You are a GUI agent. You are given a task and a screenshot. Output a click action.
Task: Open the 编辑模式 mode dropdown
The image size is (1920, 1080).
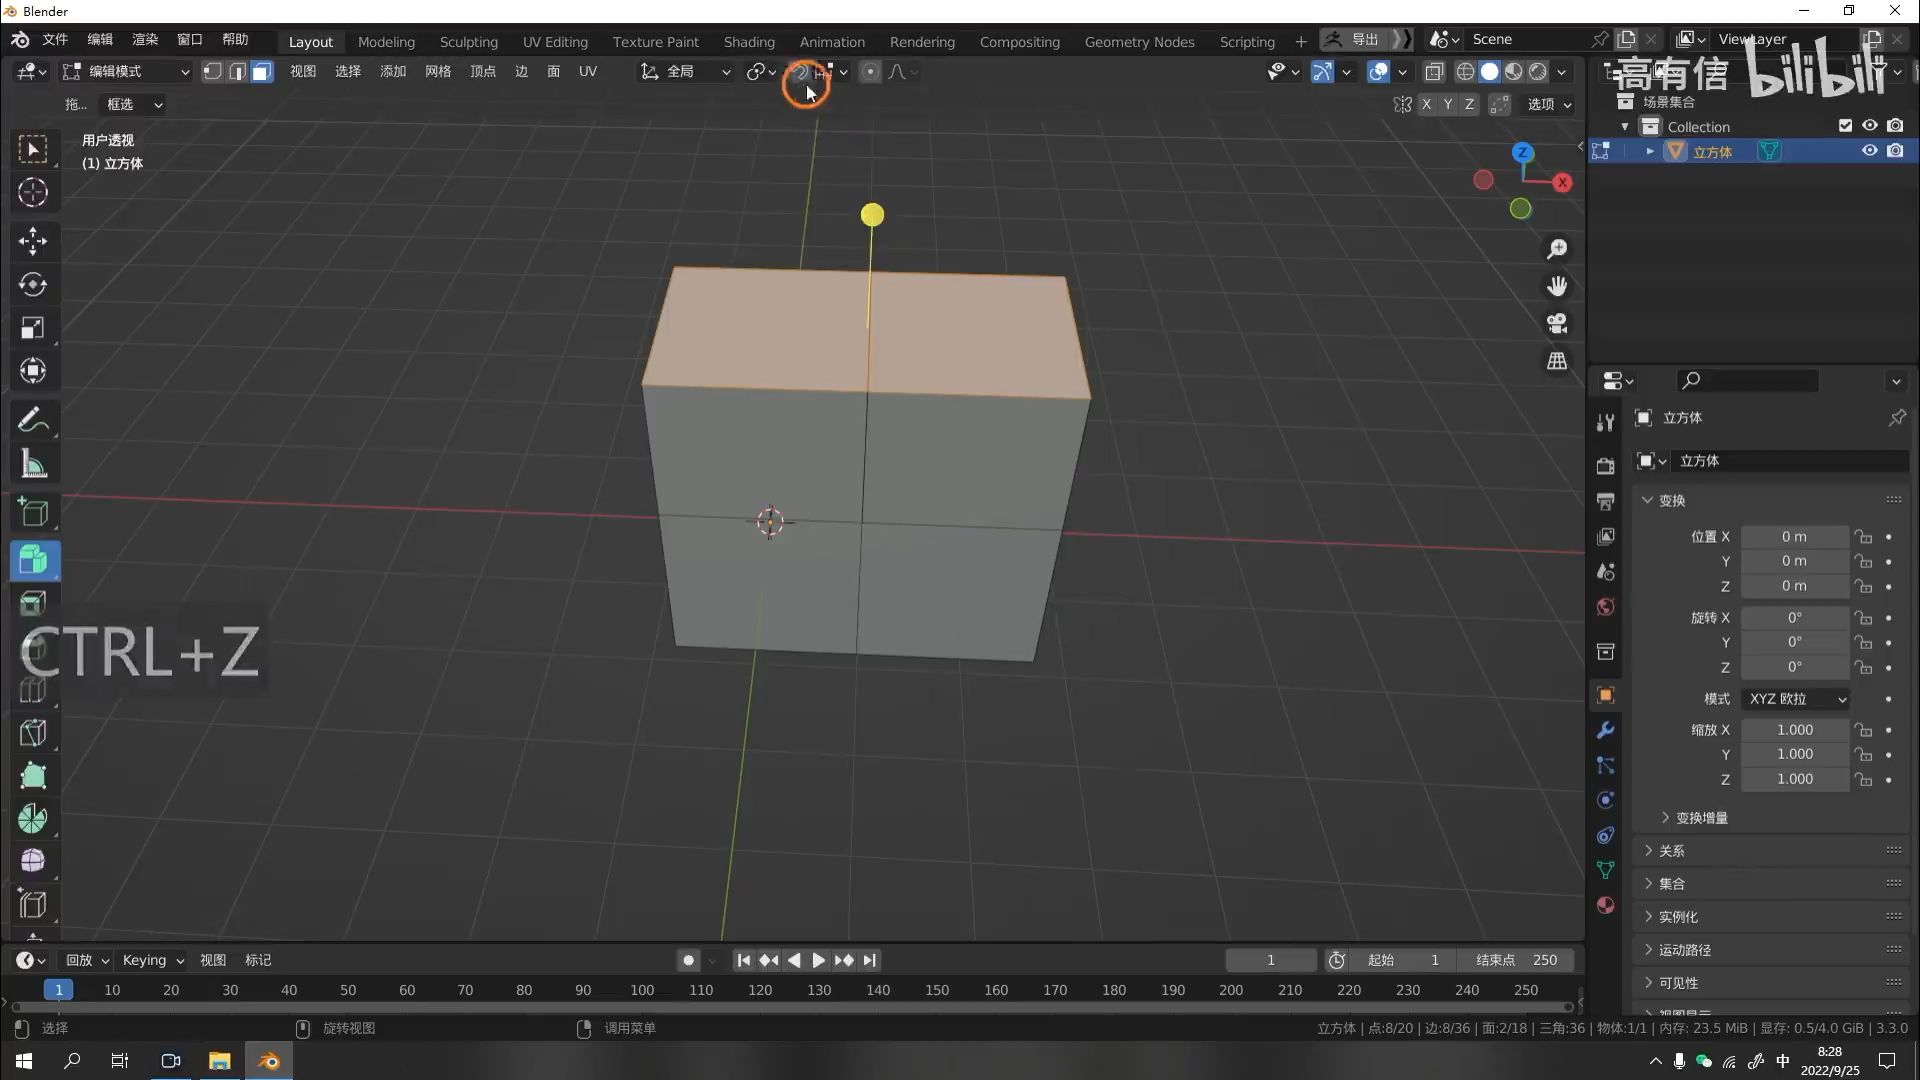(126, 72)
